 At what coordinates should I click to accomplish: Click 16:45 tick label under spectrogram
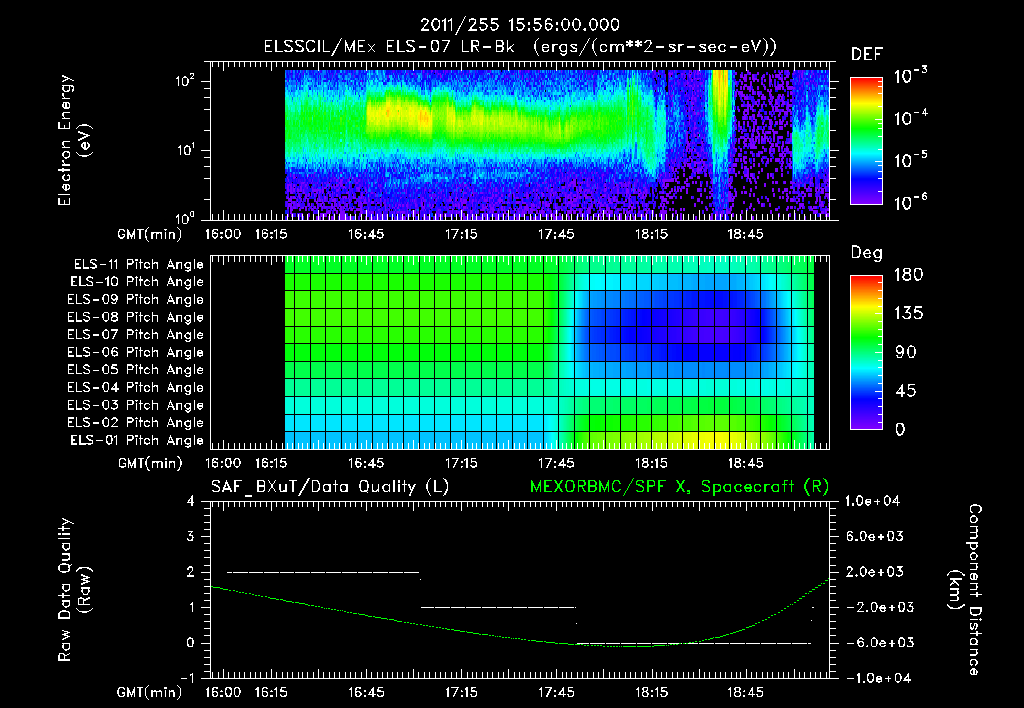366,234
